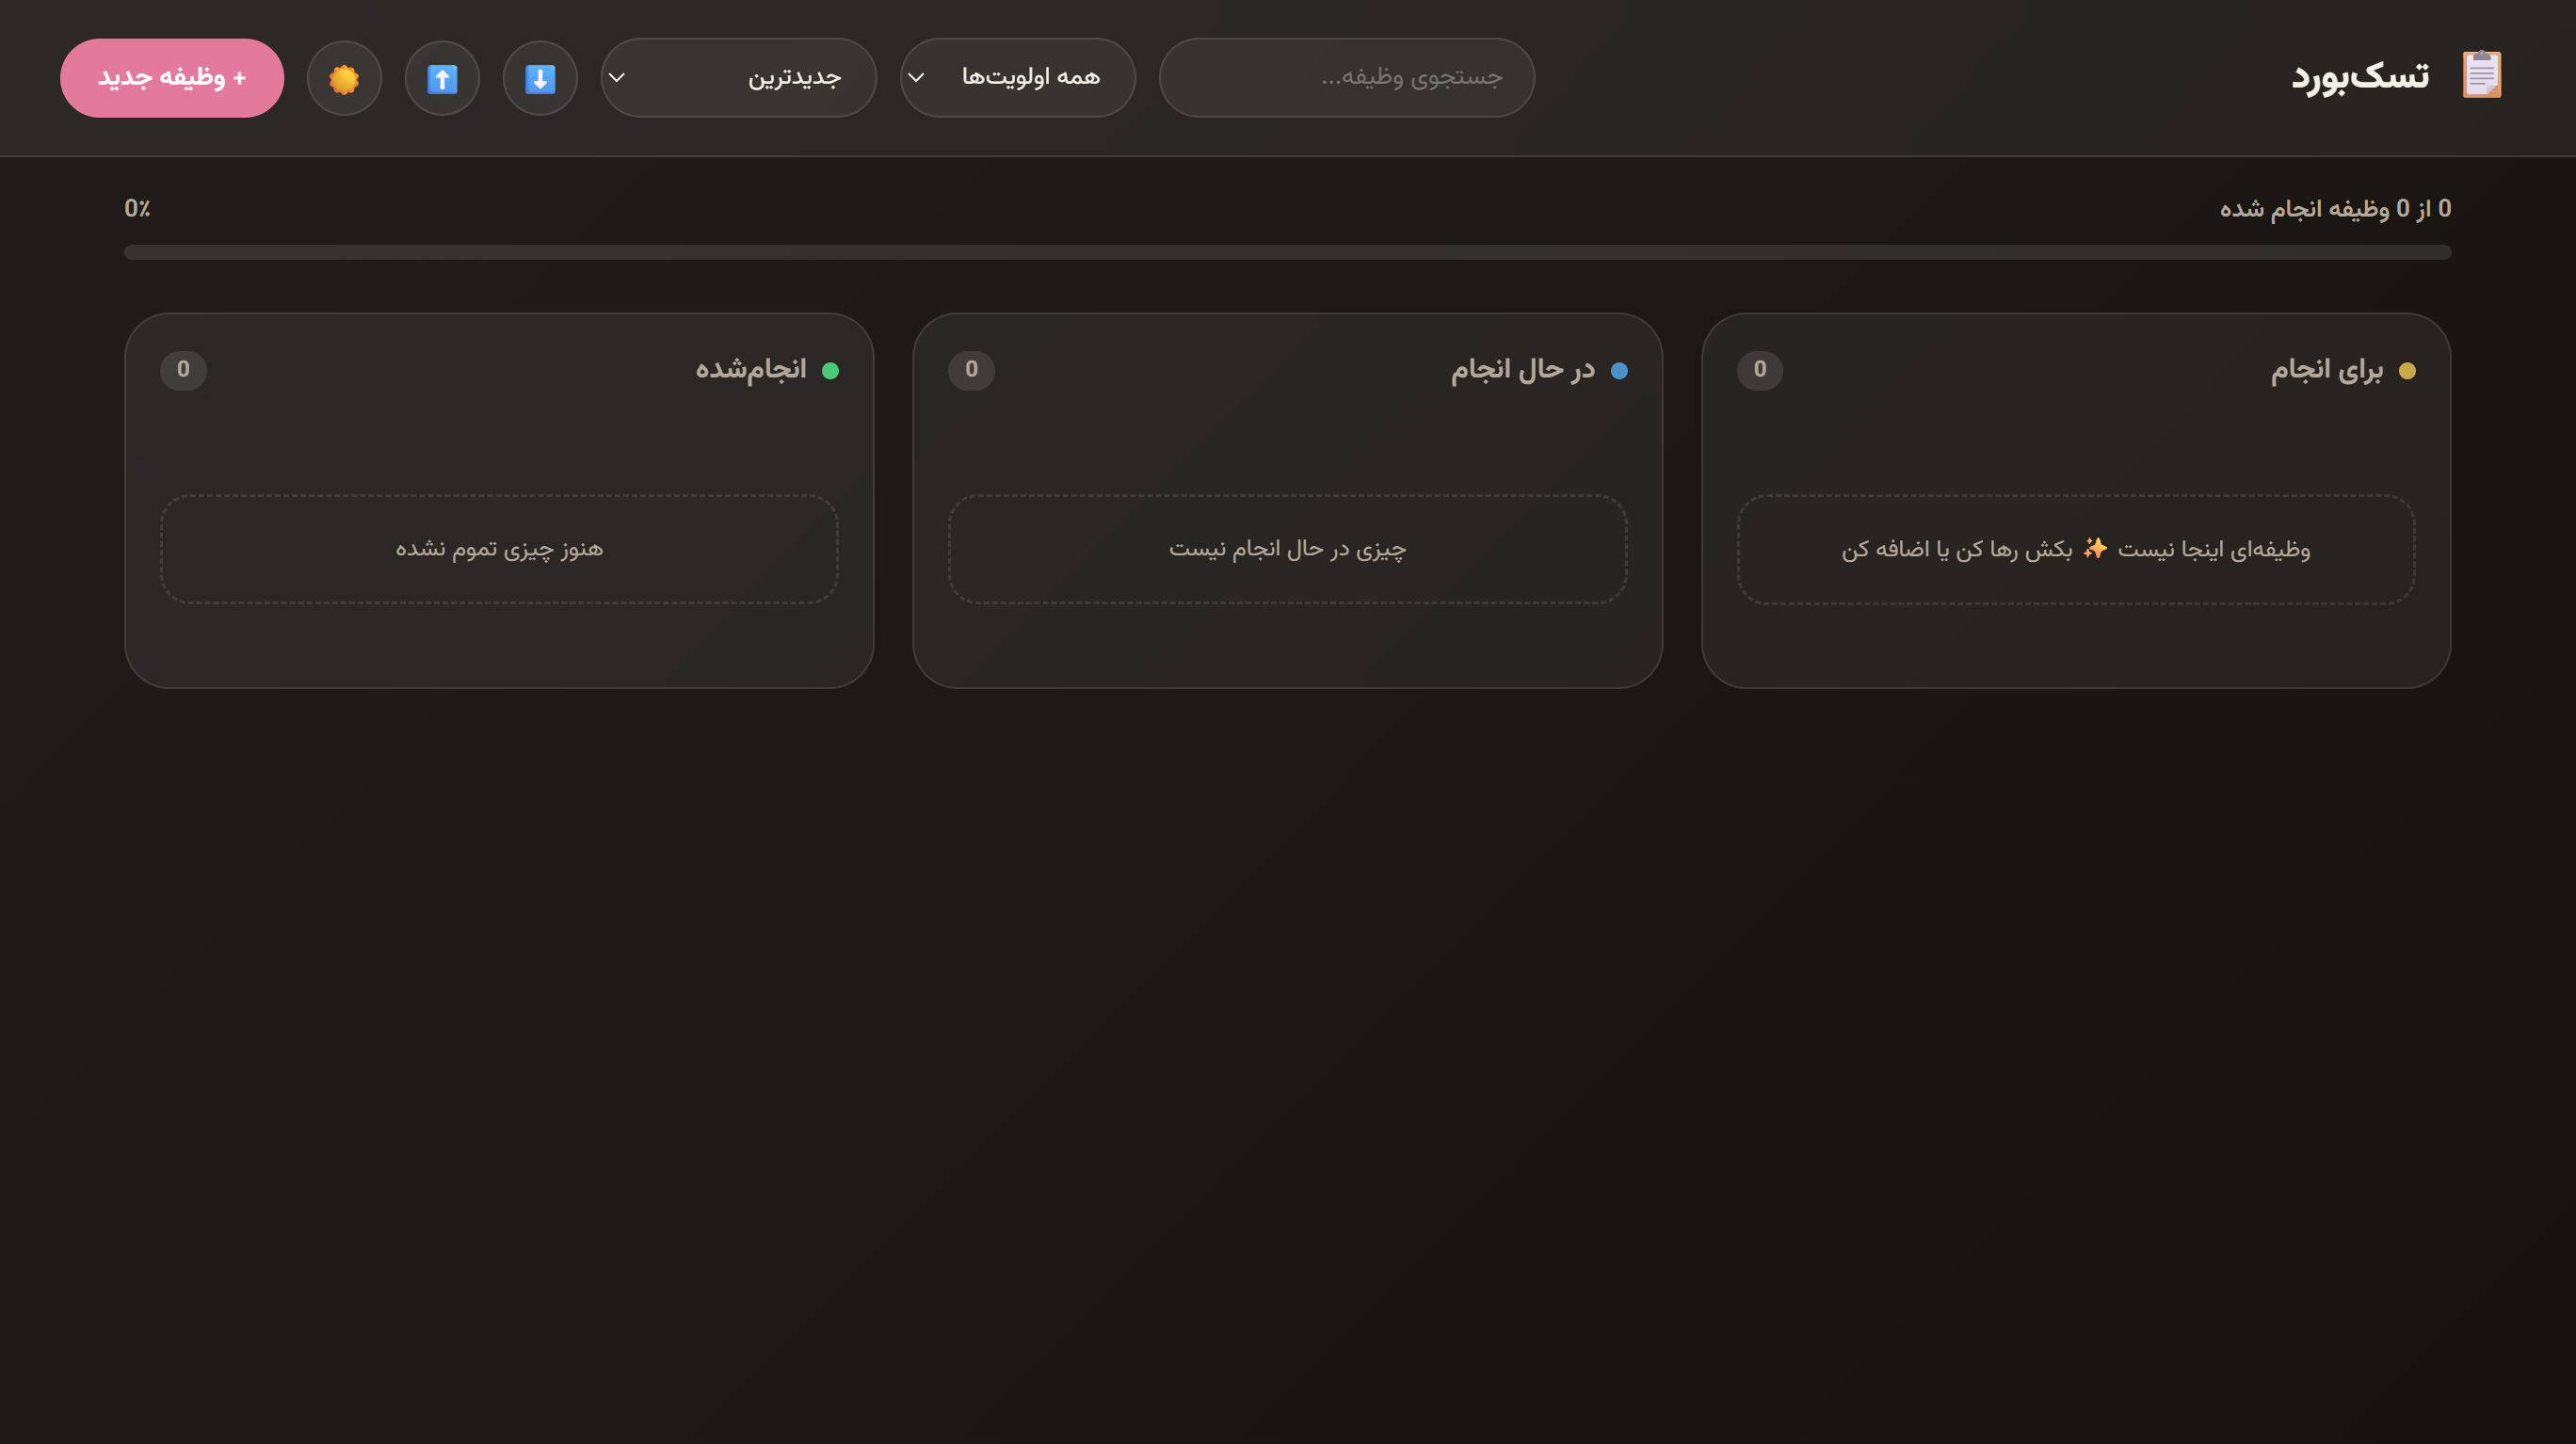2576x1444 pixels.
Task: Click the clipboard logo icon
Action: point(2481,75)
